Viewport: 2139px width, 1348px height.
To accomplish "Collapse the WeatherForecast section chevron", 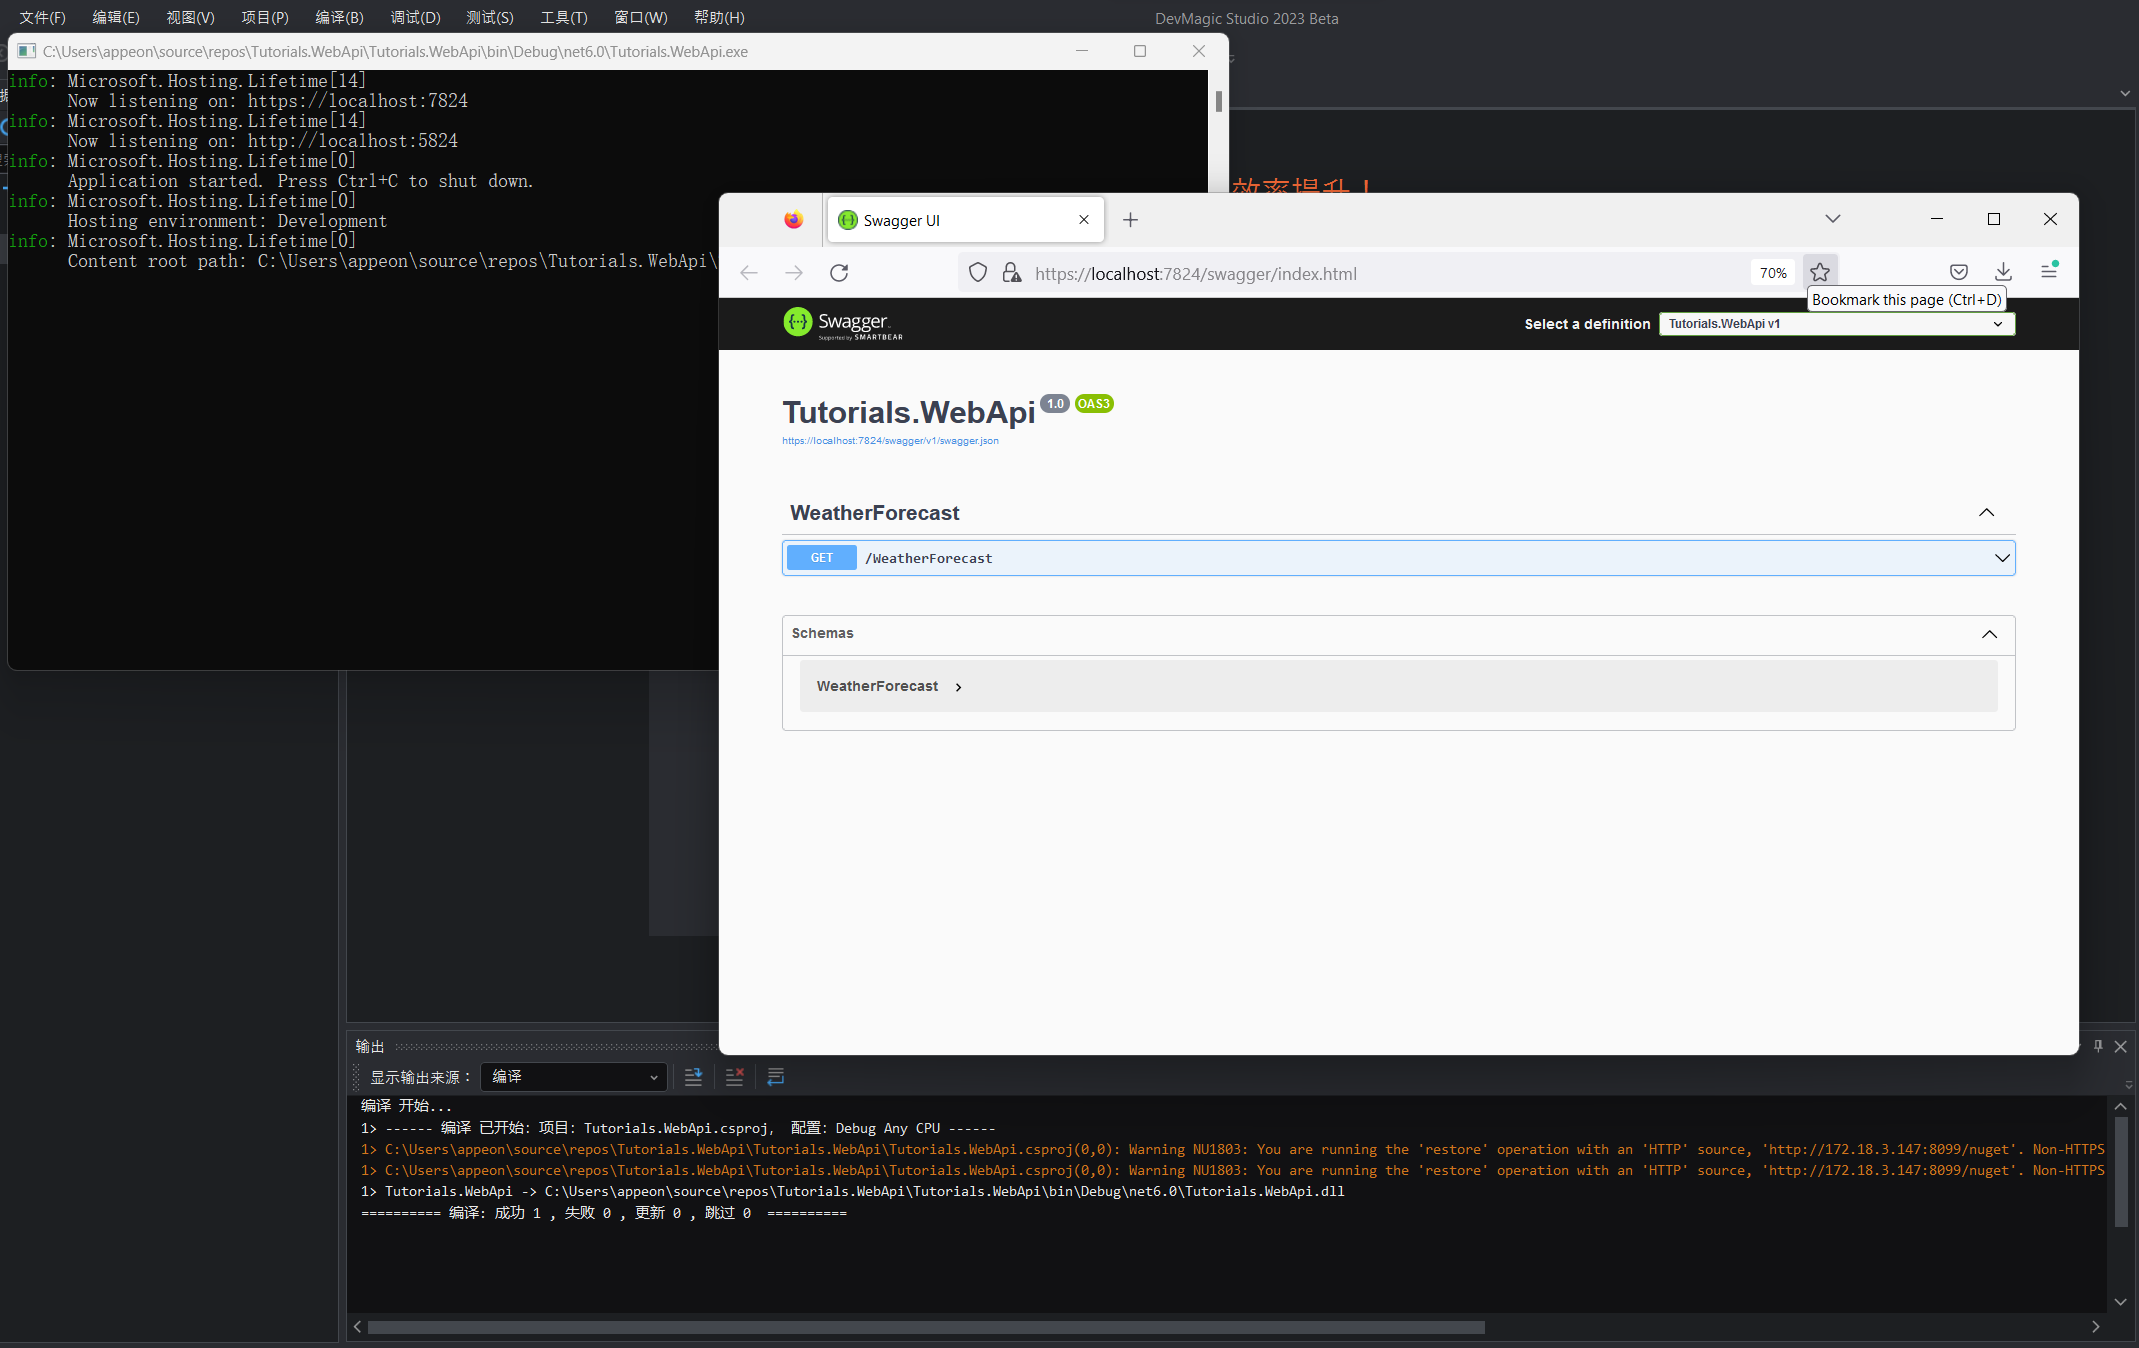I will pyautogui.click(x=1986, y=513).
